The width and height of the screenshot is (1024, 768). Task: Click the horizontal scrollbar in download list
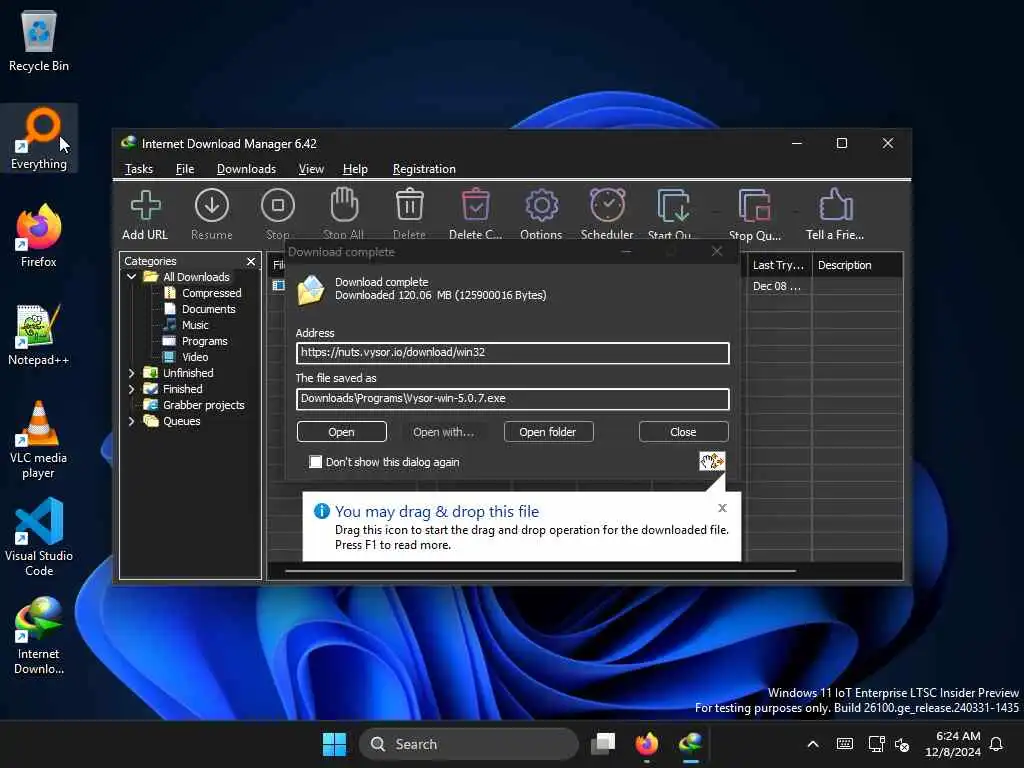click(541, 571)
